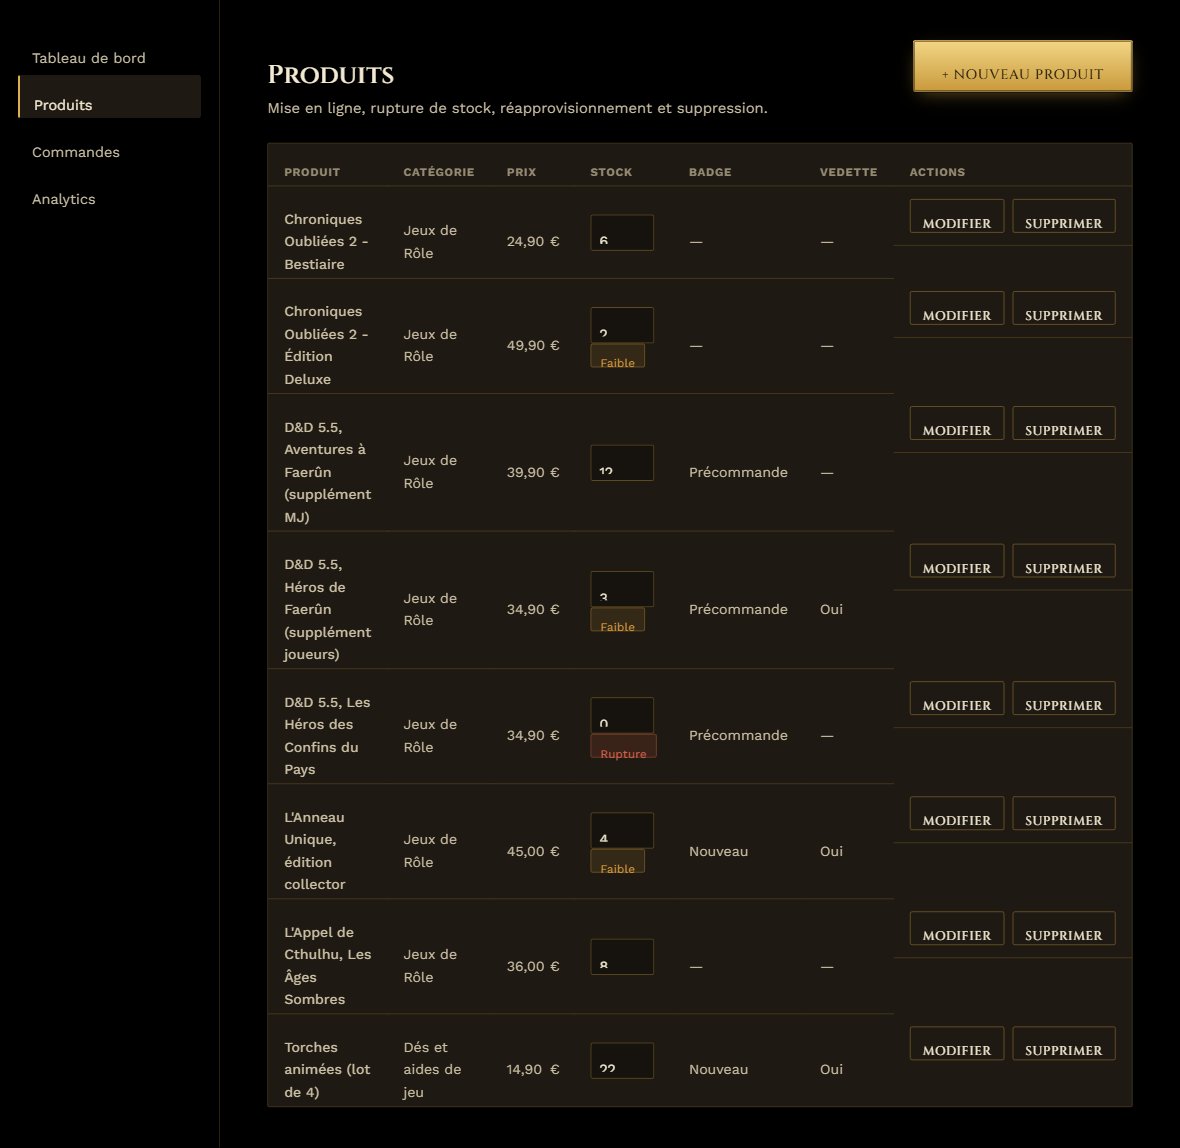Click the Badge column header
This screenshot has height=1148, width=1180.
710,172
